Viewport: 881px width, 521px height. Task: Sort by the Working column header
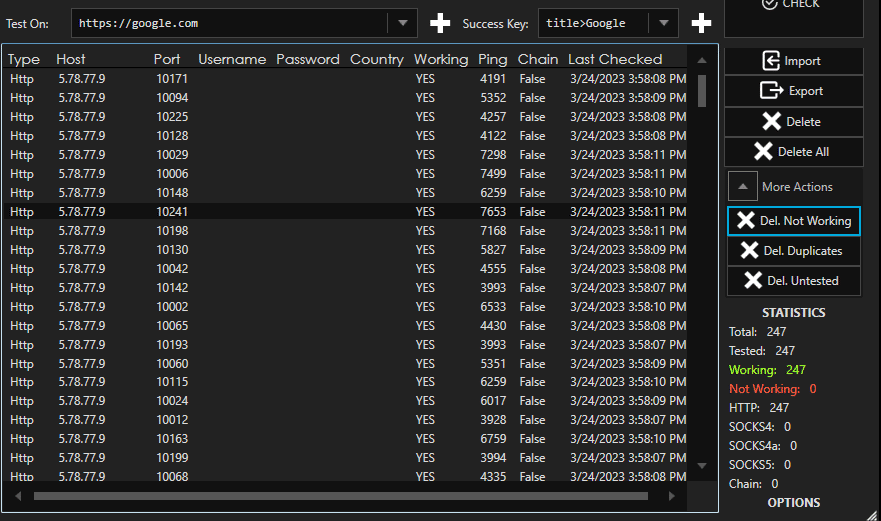click(441, 59)
